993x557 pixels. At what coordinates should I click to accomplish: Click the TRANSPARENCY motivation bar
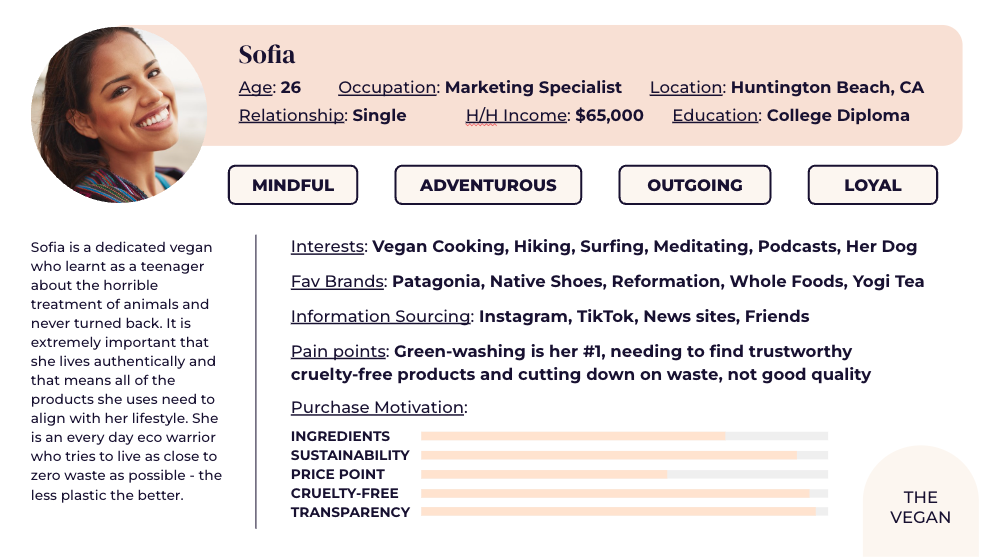[624, 512]
